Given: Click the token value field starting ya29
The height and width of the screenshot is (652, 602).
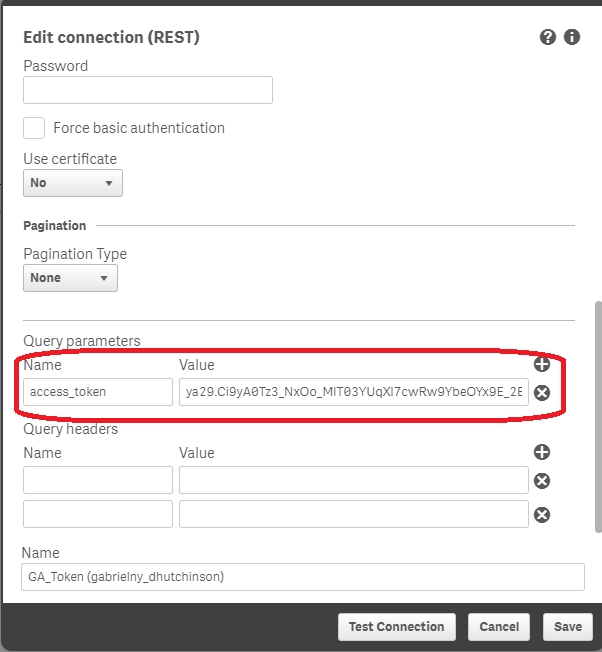Looking at the screenshot, I should point(354,392).
